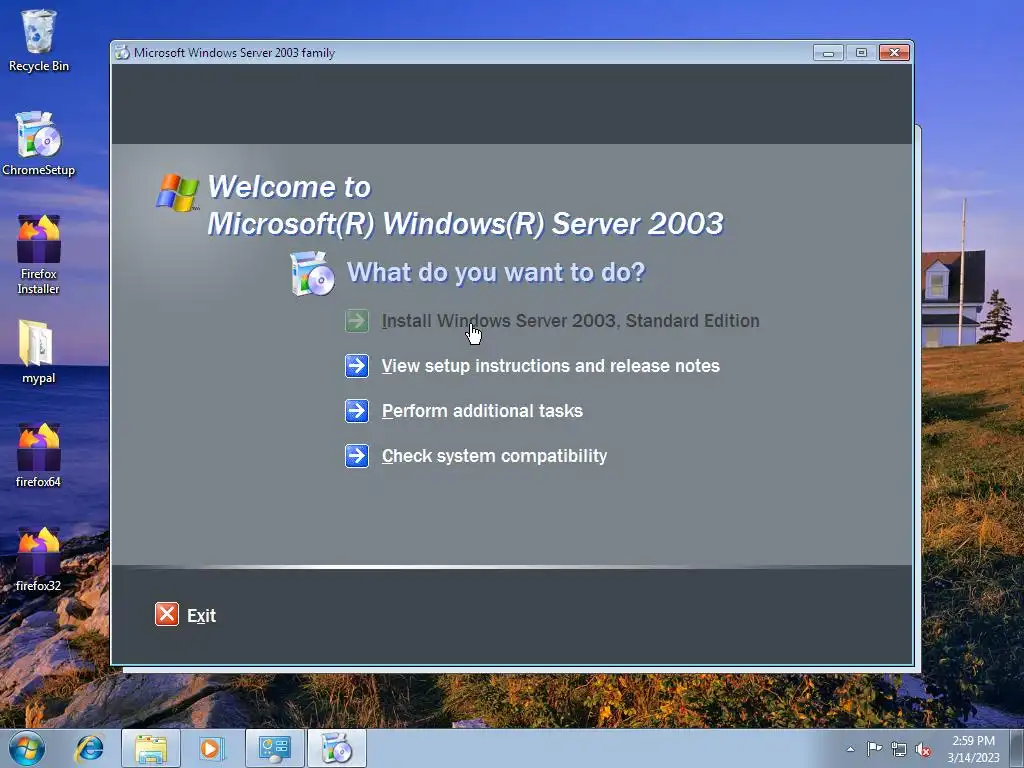Click the 'Microsoft(R) Windows(R) Server 2003' heading text
1024x768 pixels.
point(465,223)
